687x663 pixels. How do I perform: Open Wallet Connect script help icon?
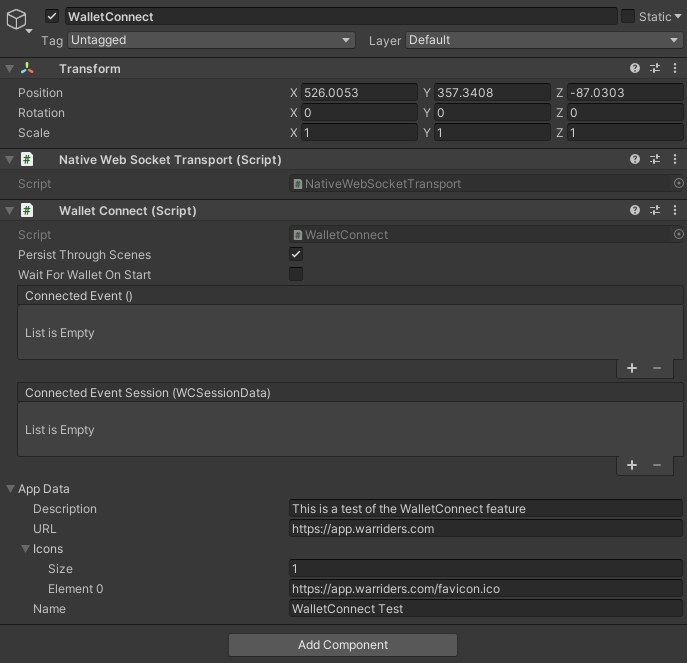click(634, 210)
